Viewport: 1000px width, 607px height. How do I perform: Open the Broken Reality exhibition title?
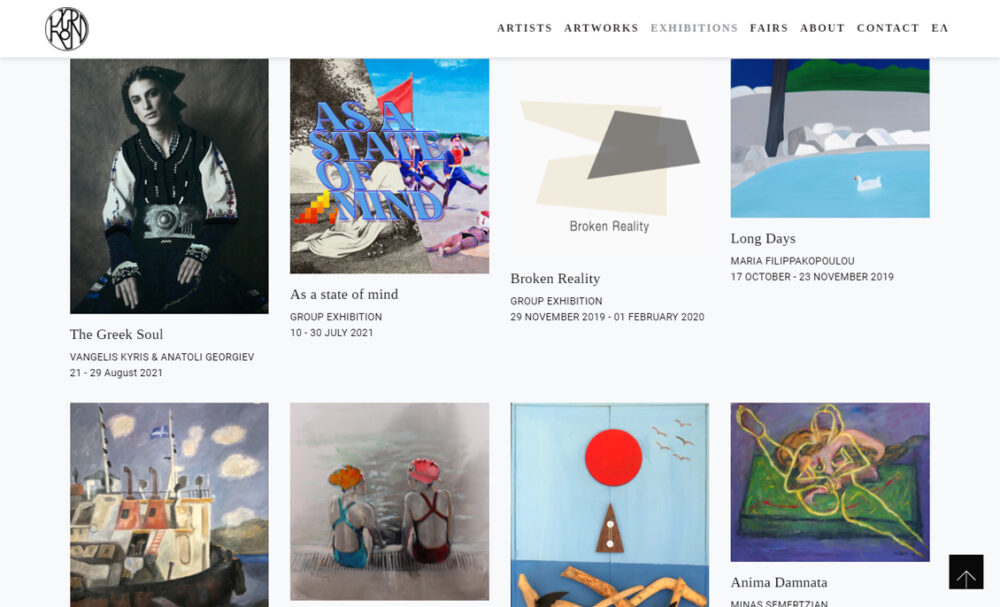[555, 279]
